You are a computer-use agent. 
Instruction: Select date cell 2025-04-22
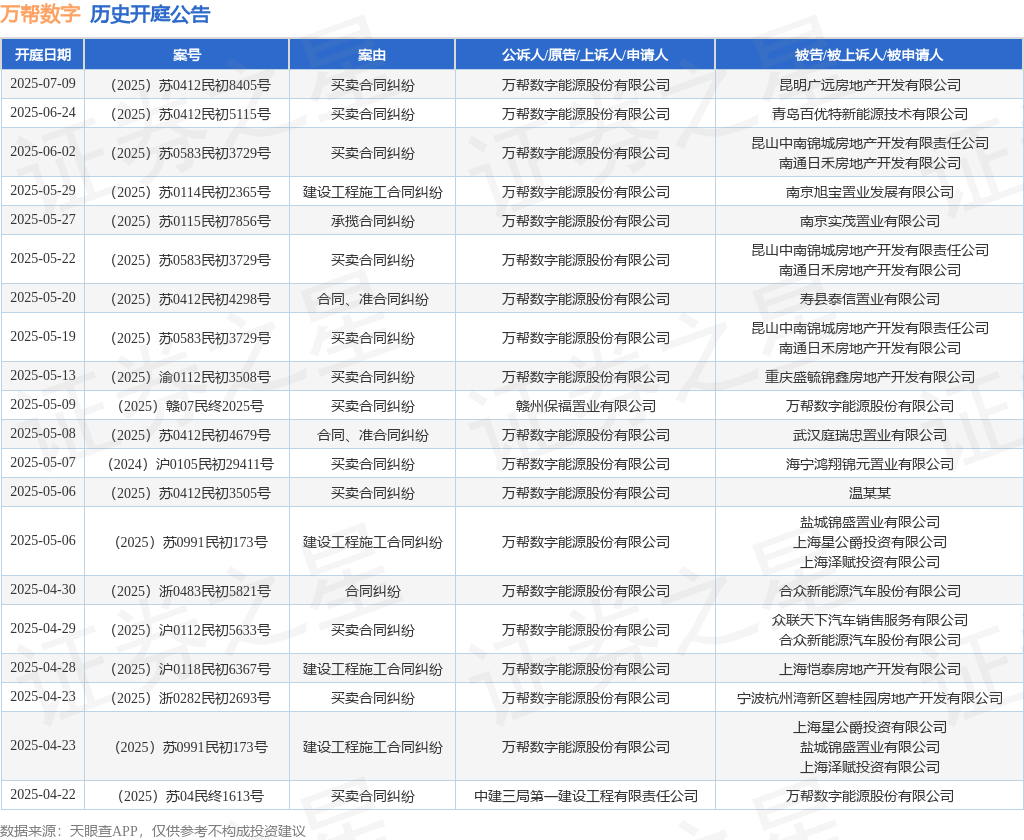42,794
